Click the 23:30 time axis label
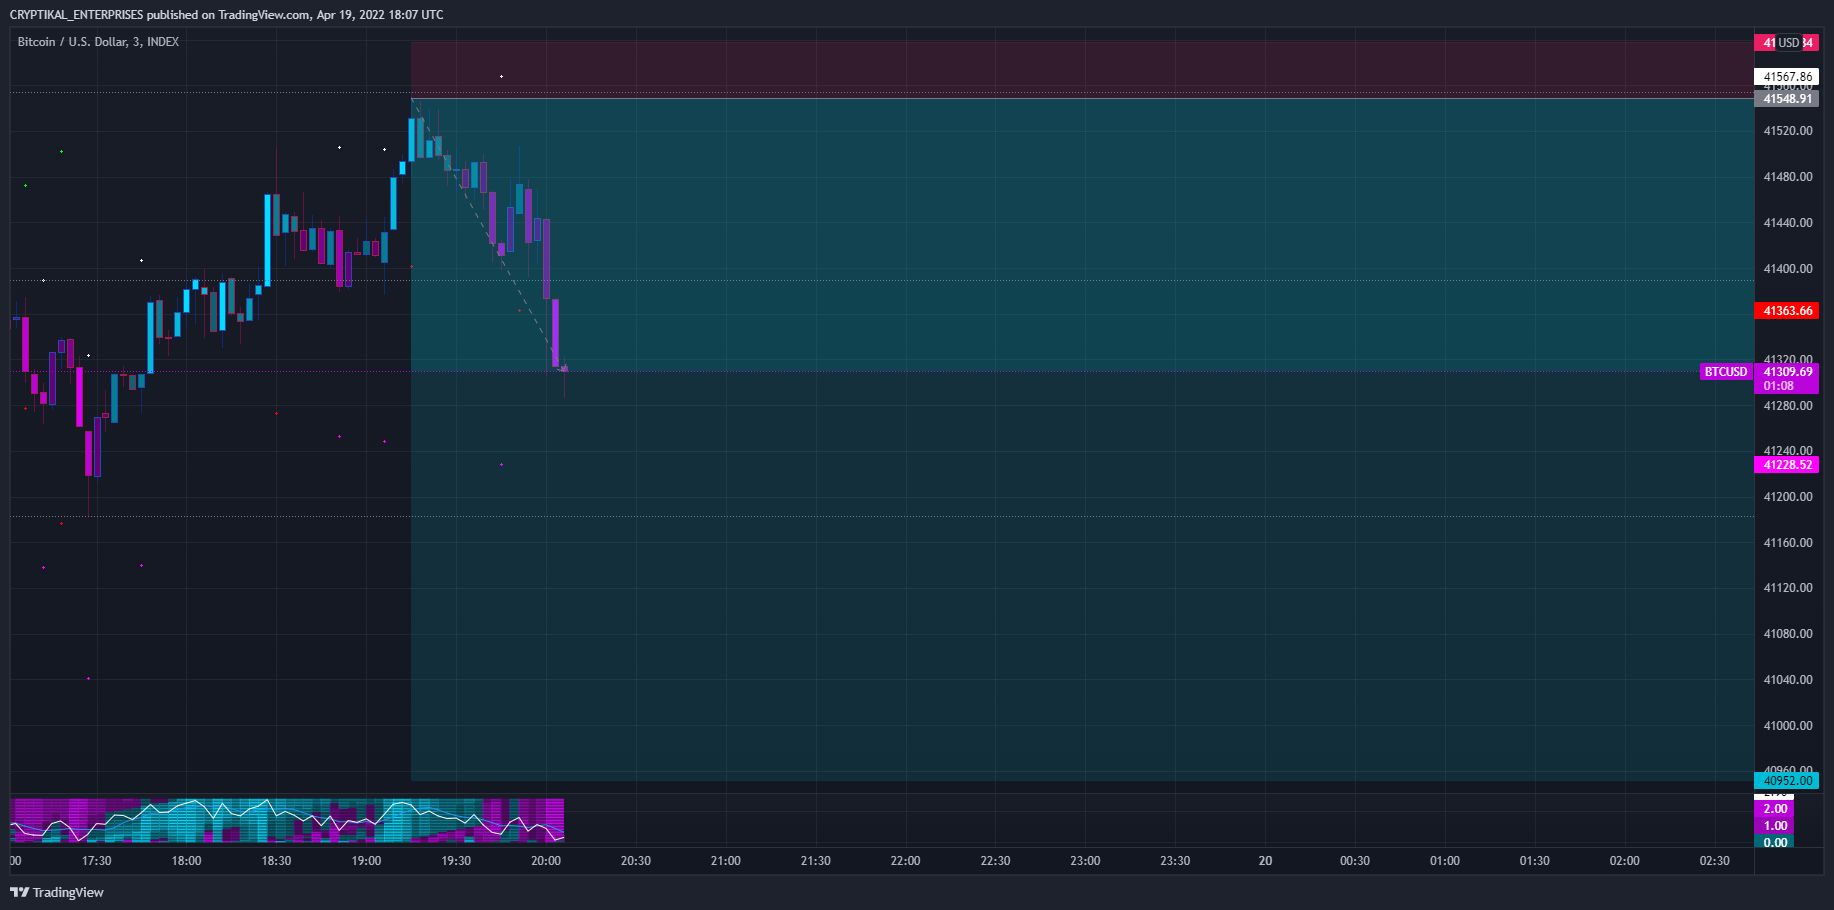Viewport: 1834px width, 910px height. 1175,861
